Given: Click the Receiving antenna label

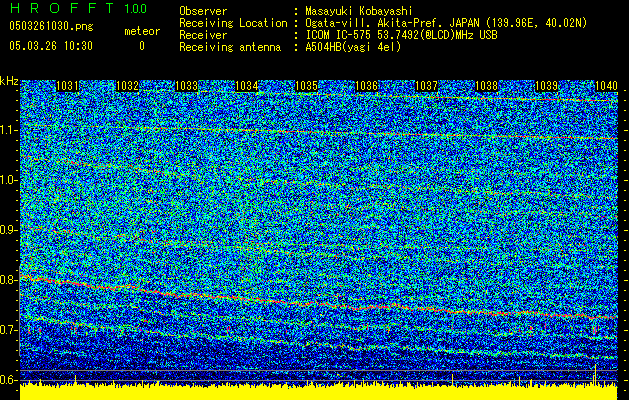Looking at the screenshot, I should click(x=230, y=47).
